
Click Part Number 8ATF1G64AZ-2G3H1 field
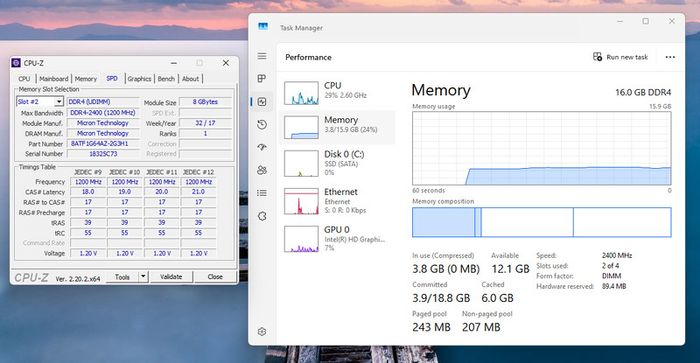103,144
